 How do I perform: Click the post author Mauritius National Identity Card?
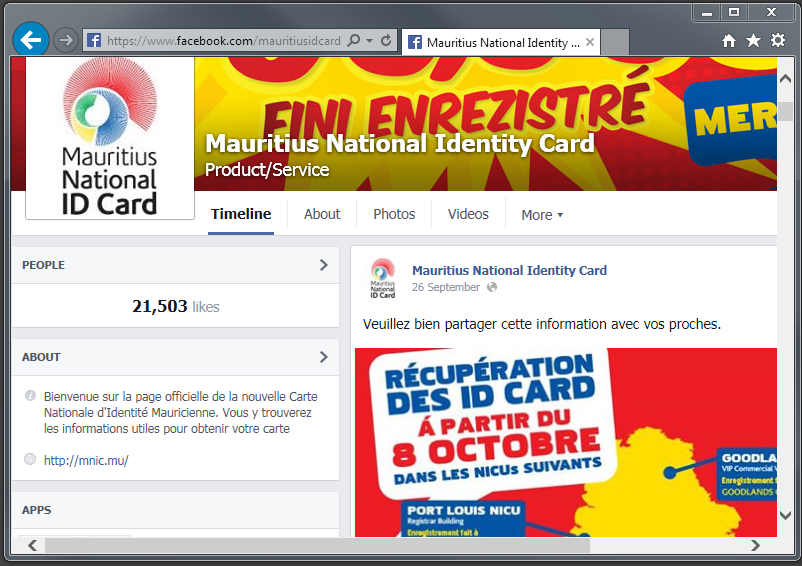[509, 270]
